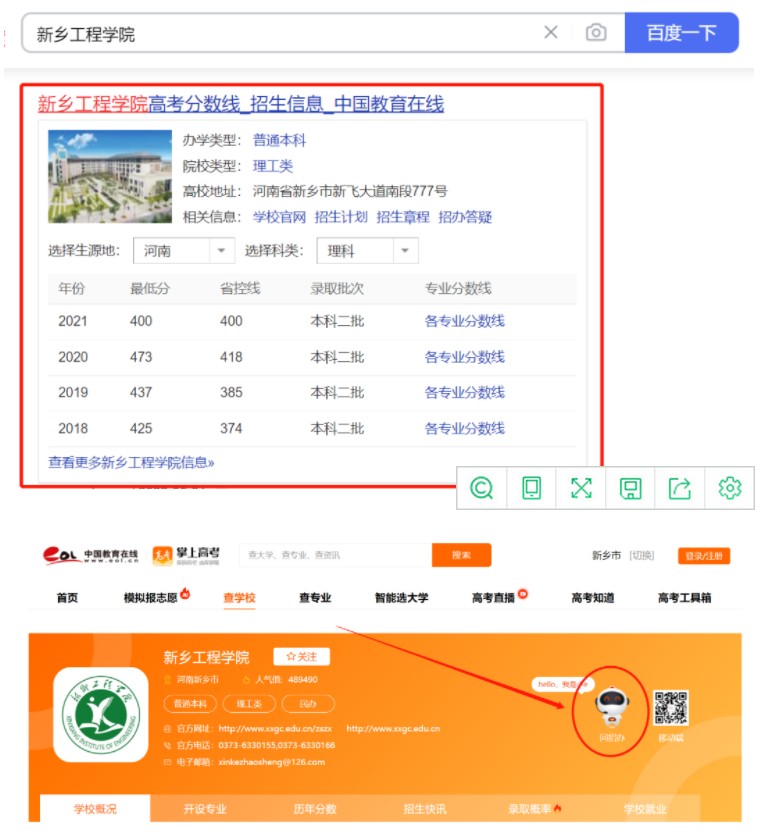This screenshot has width=767, height=837.
Task: Click the camera image-search icon
Action: point(596,33)
